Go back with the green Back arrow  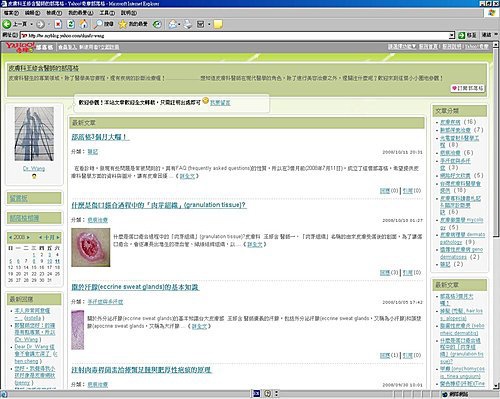(7, 24)
